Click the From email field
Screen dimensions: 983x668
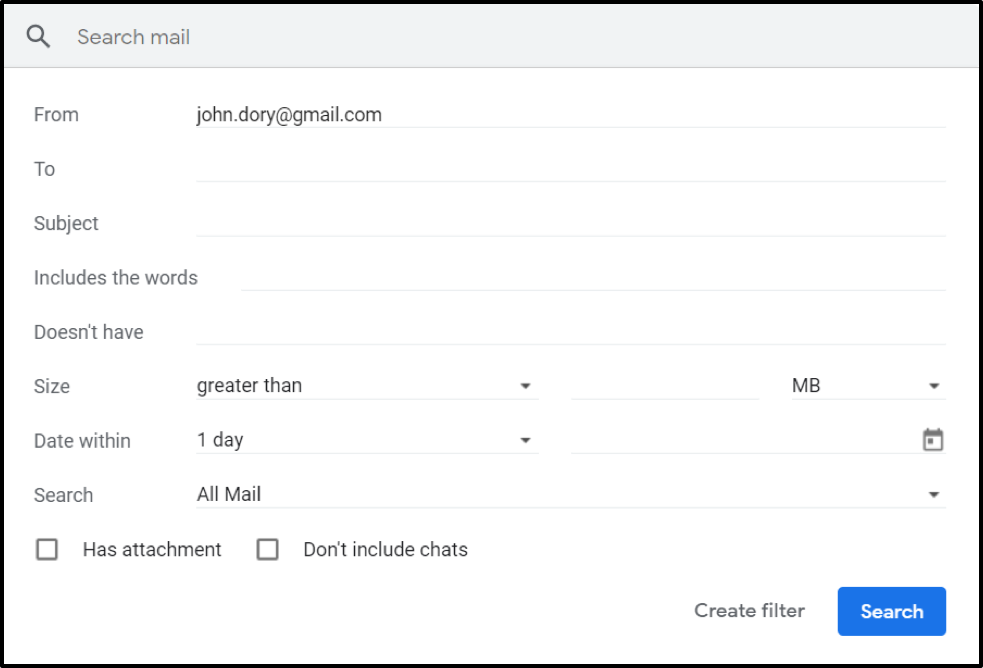pyautogui.click(x=570, y=115)
